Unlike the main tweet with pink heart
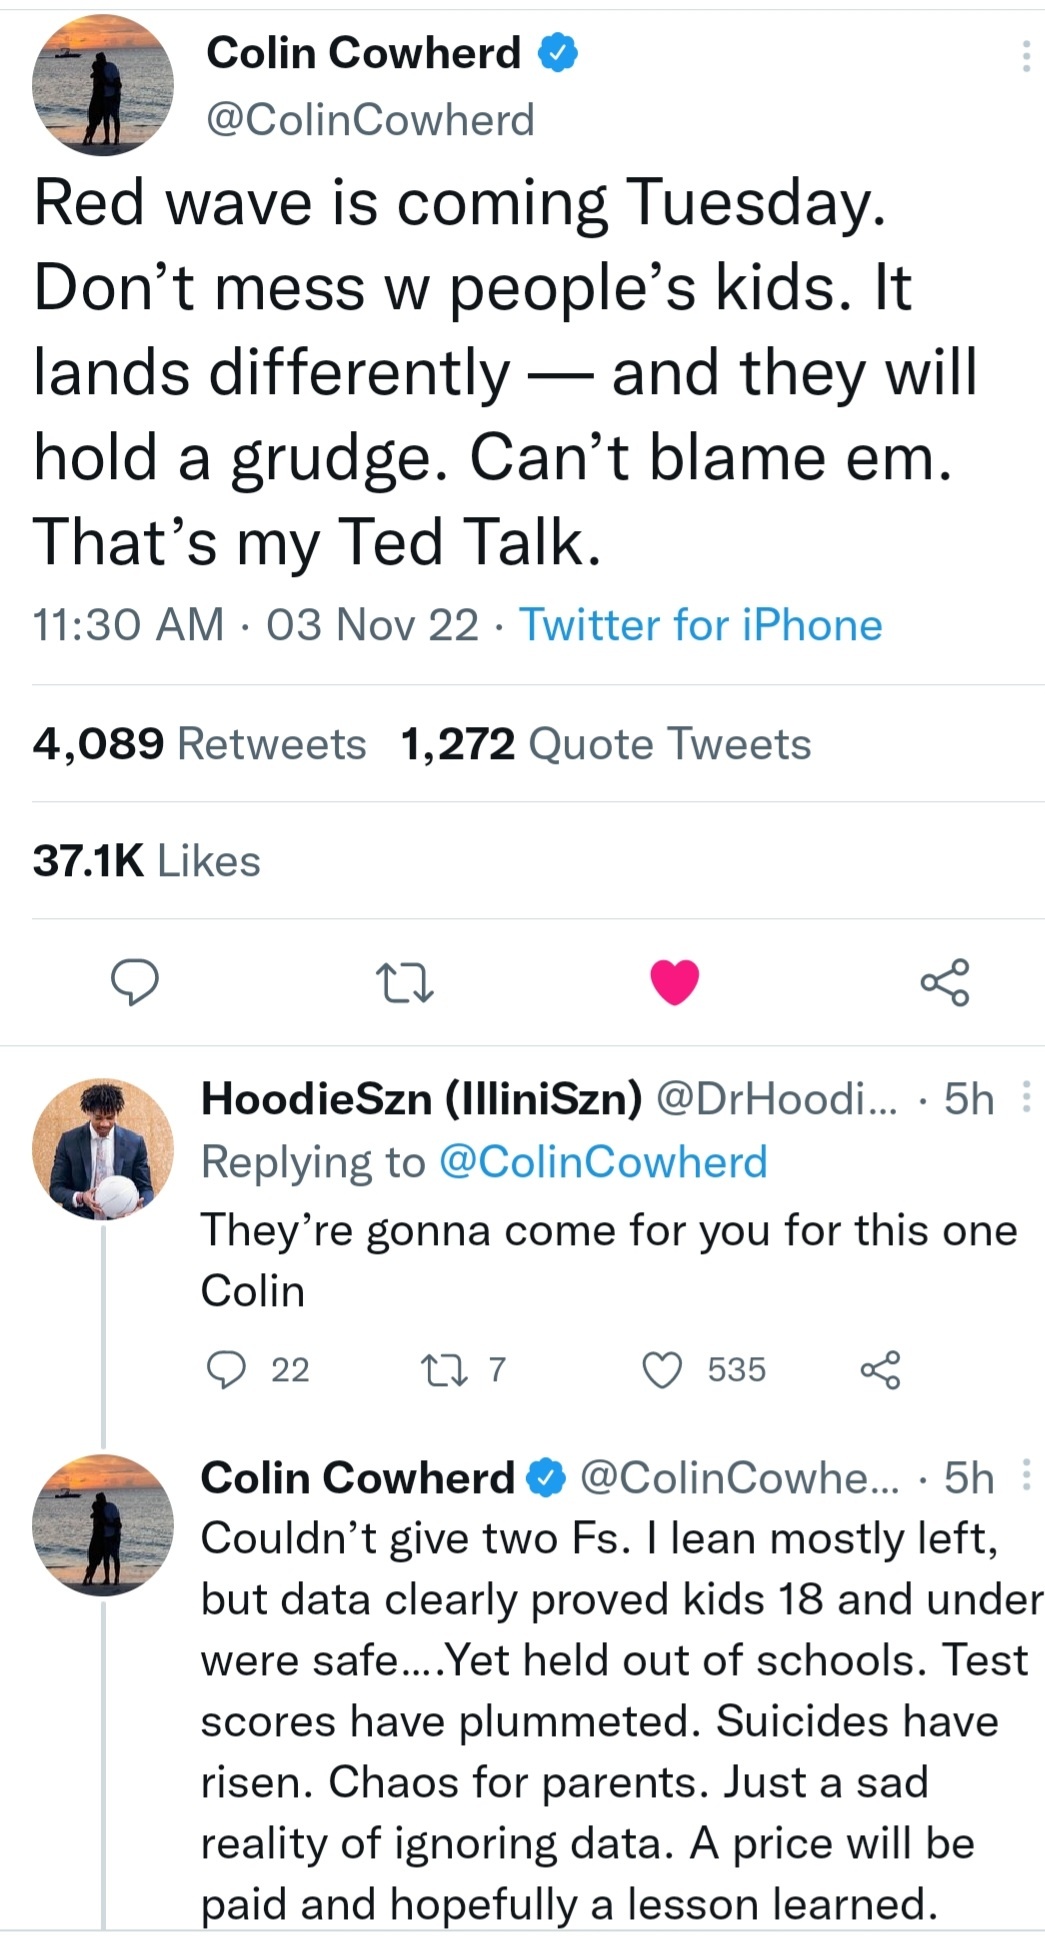 [x=675, y=982]
